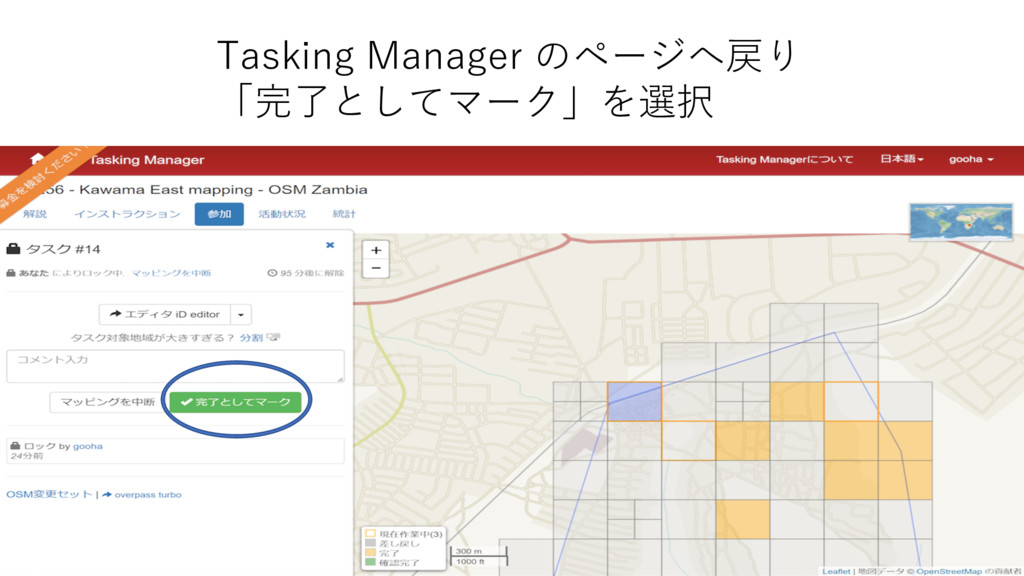Switch to the インストラクション tab

click(127, 214)
